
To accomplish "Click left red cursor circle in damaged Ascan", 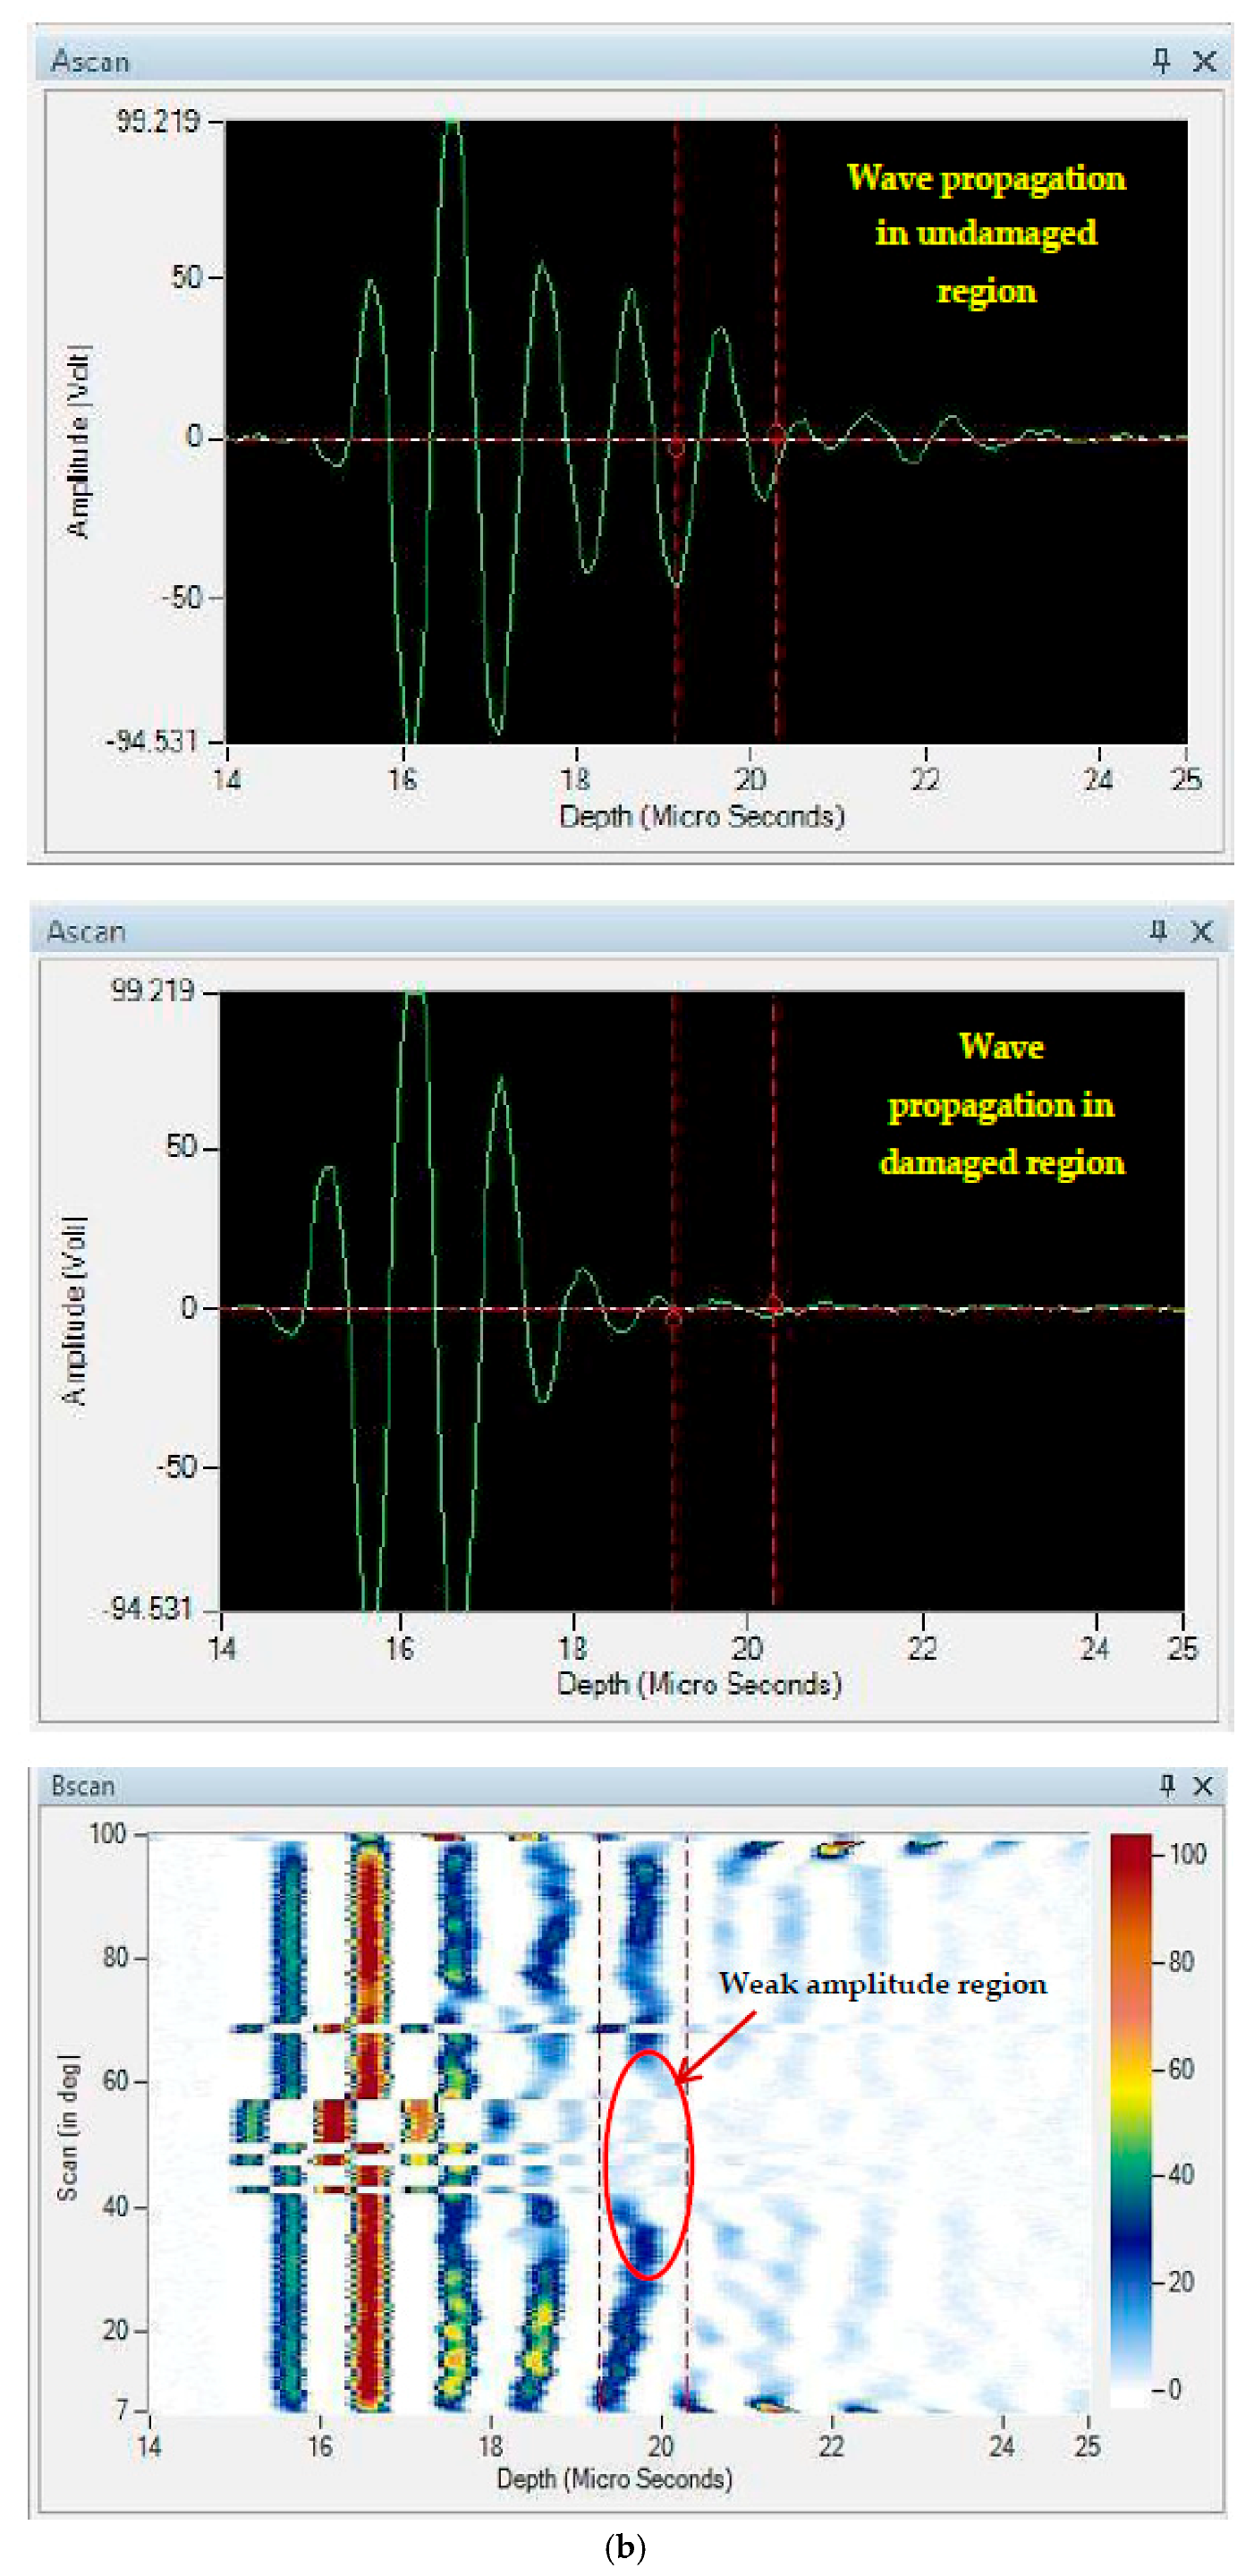I will 673,1315.
